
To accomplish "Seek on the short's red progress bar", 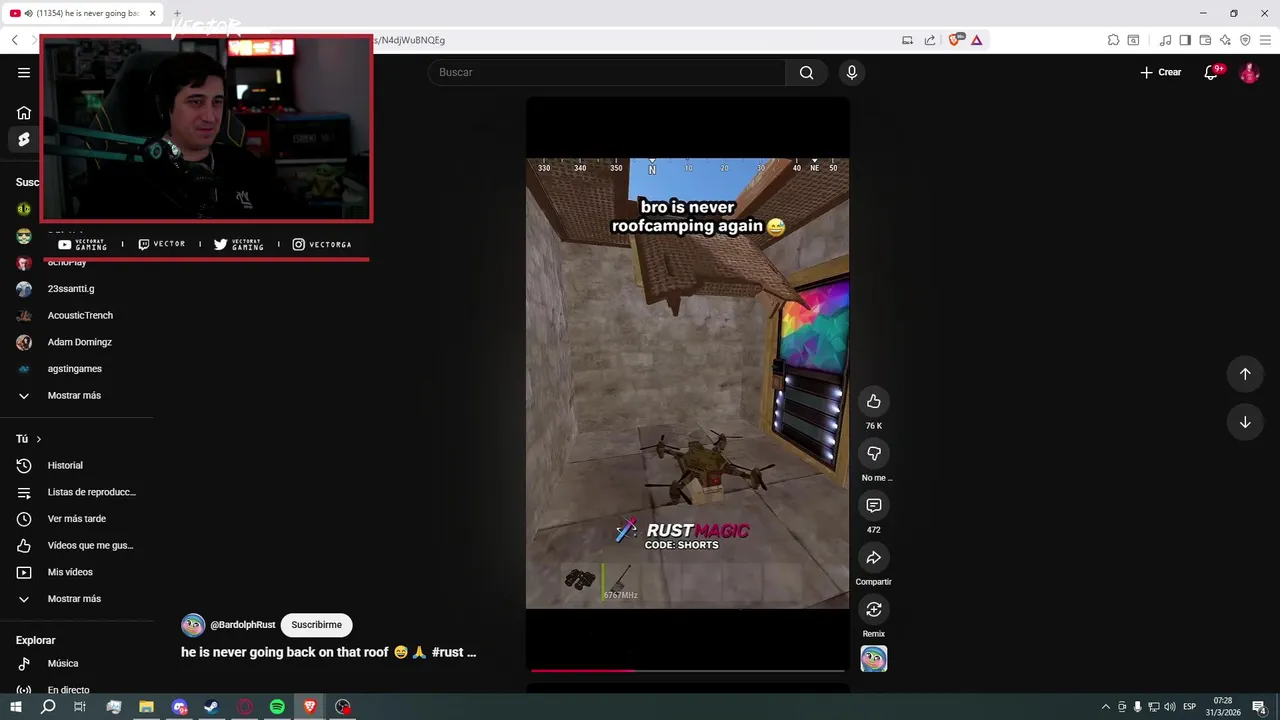I will click(x=688, y=670).
